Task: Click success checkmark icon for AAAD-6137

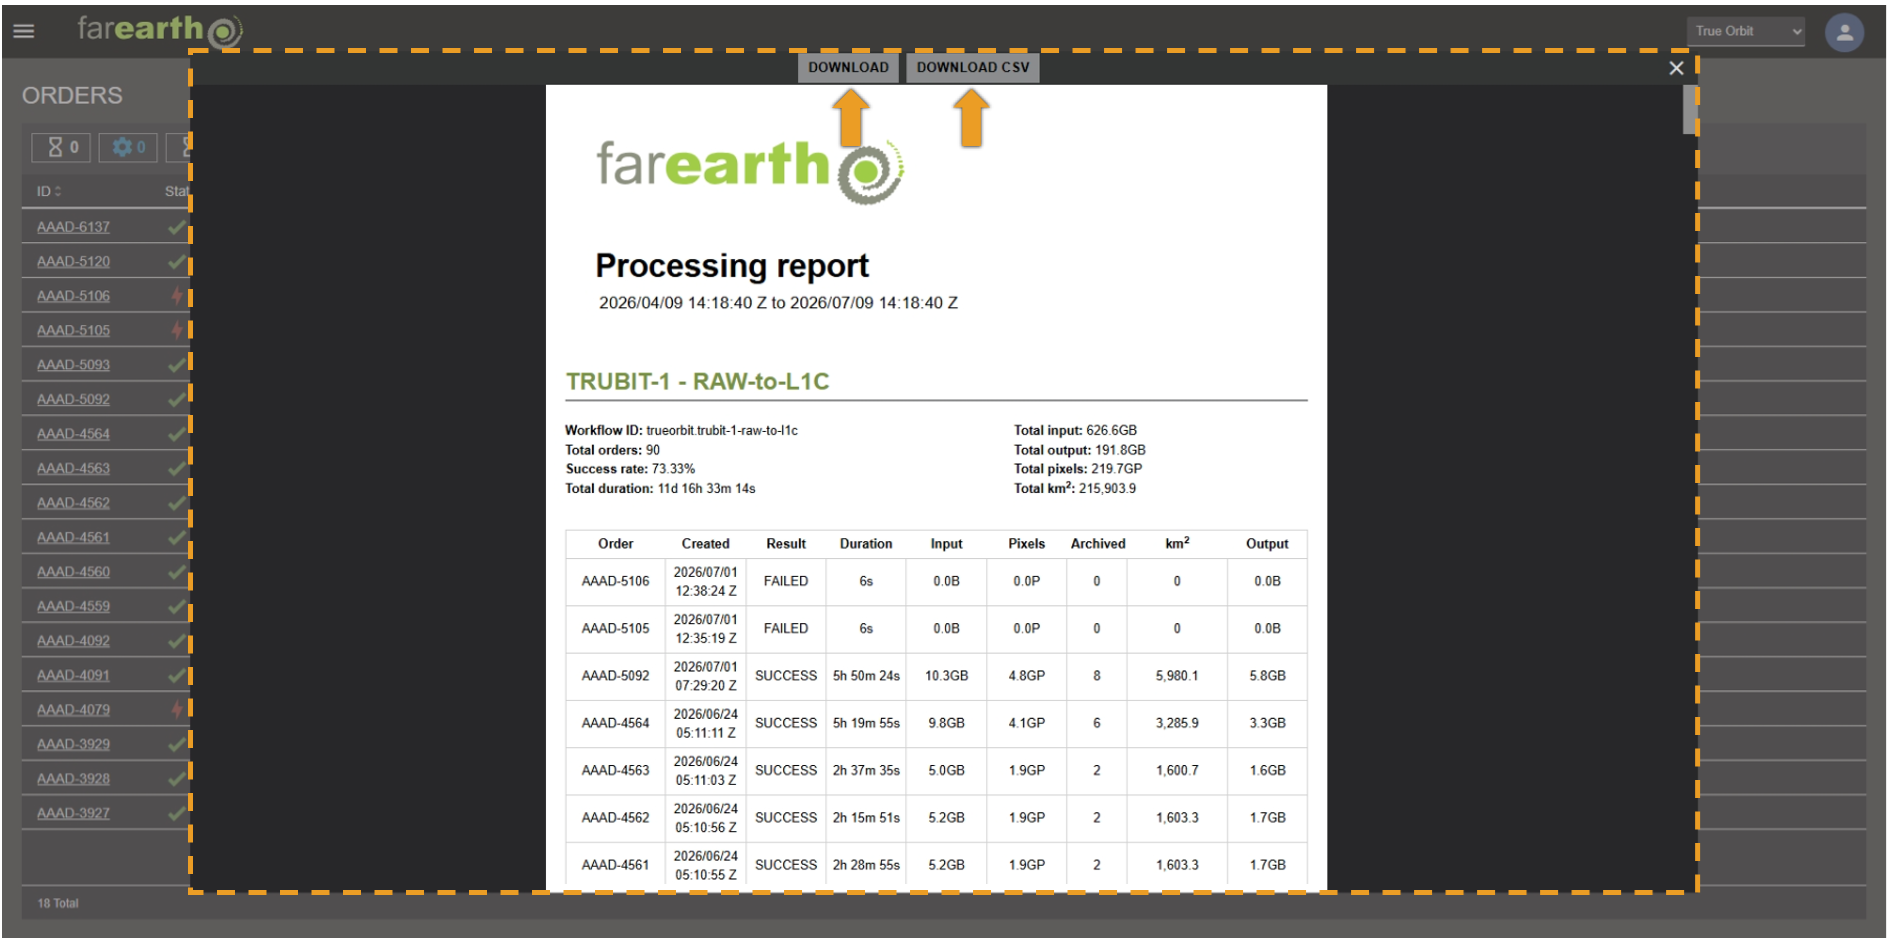Action: (x=177, y=227)
